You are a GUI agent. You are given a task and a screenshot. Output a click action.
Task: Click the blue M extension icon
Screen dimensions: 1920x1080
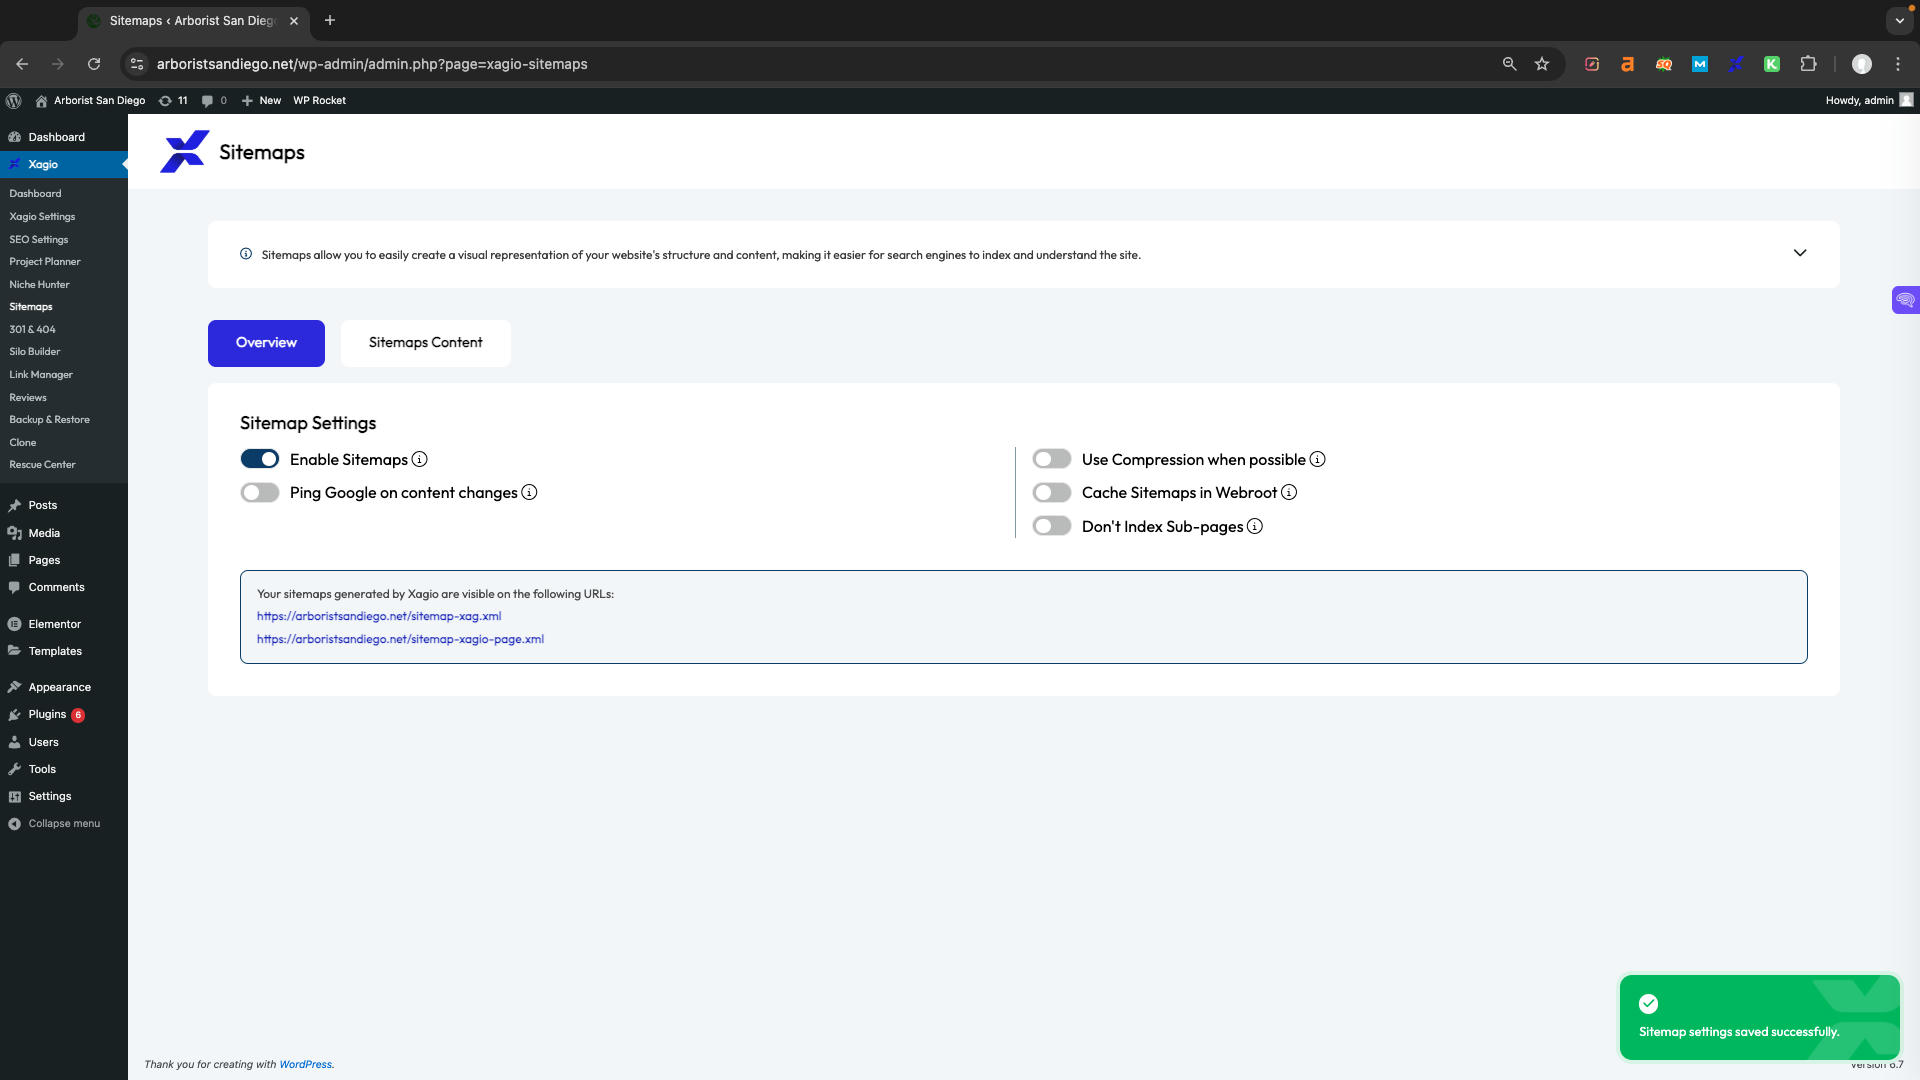[1700, 64]
